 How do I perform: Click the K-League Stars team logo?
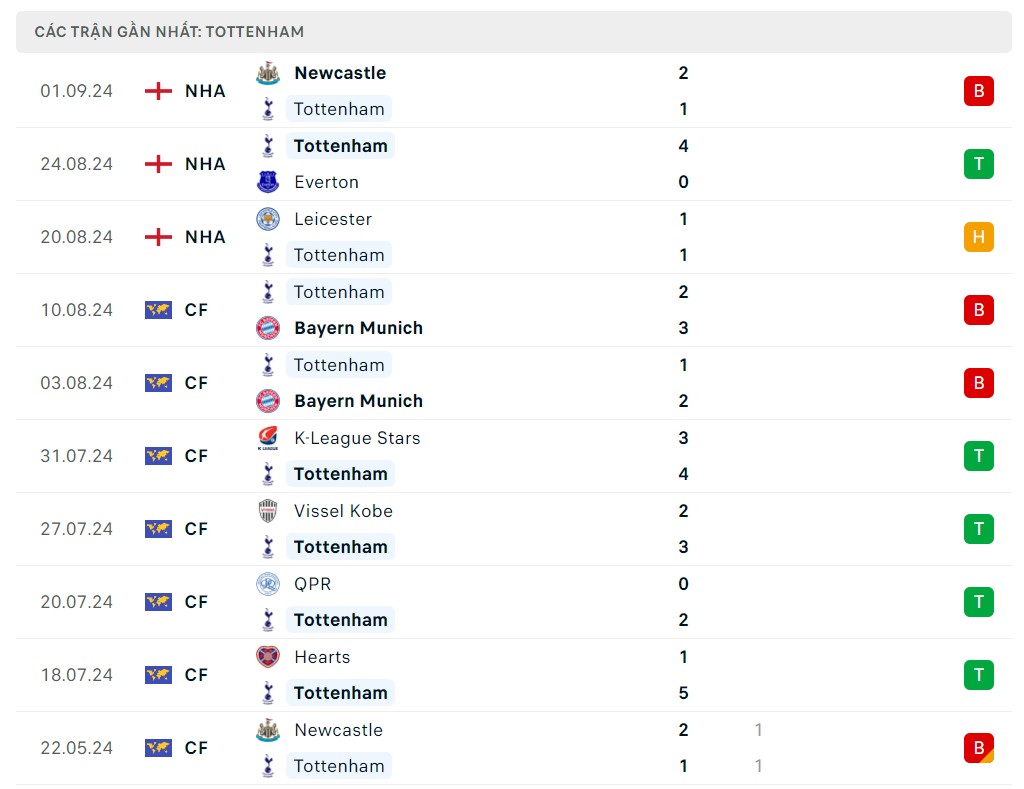pos(267,438)
